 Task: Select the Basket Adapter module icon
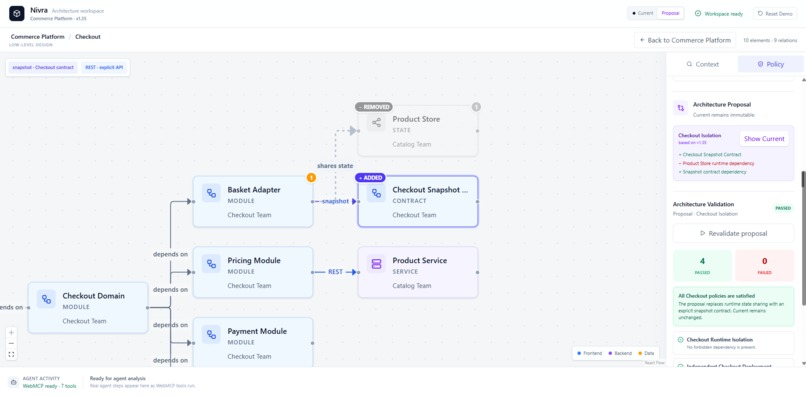211,193
